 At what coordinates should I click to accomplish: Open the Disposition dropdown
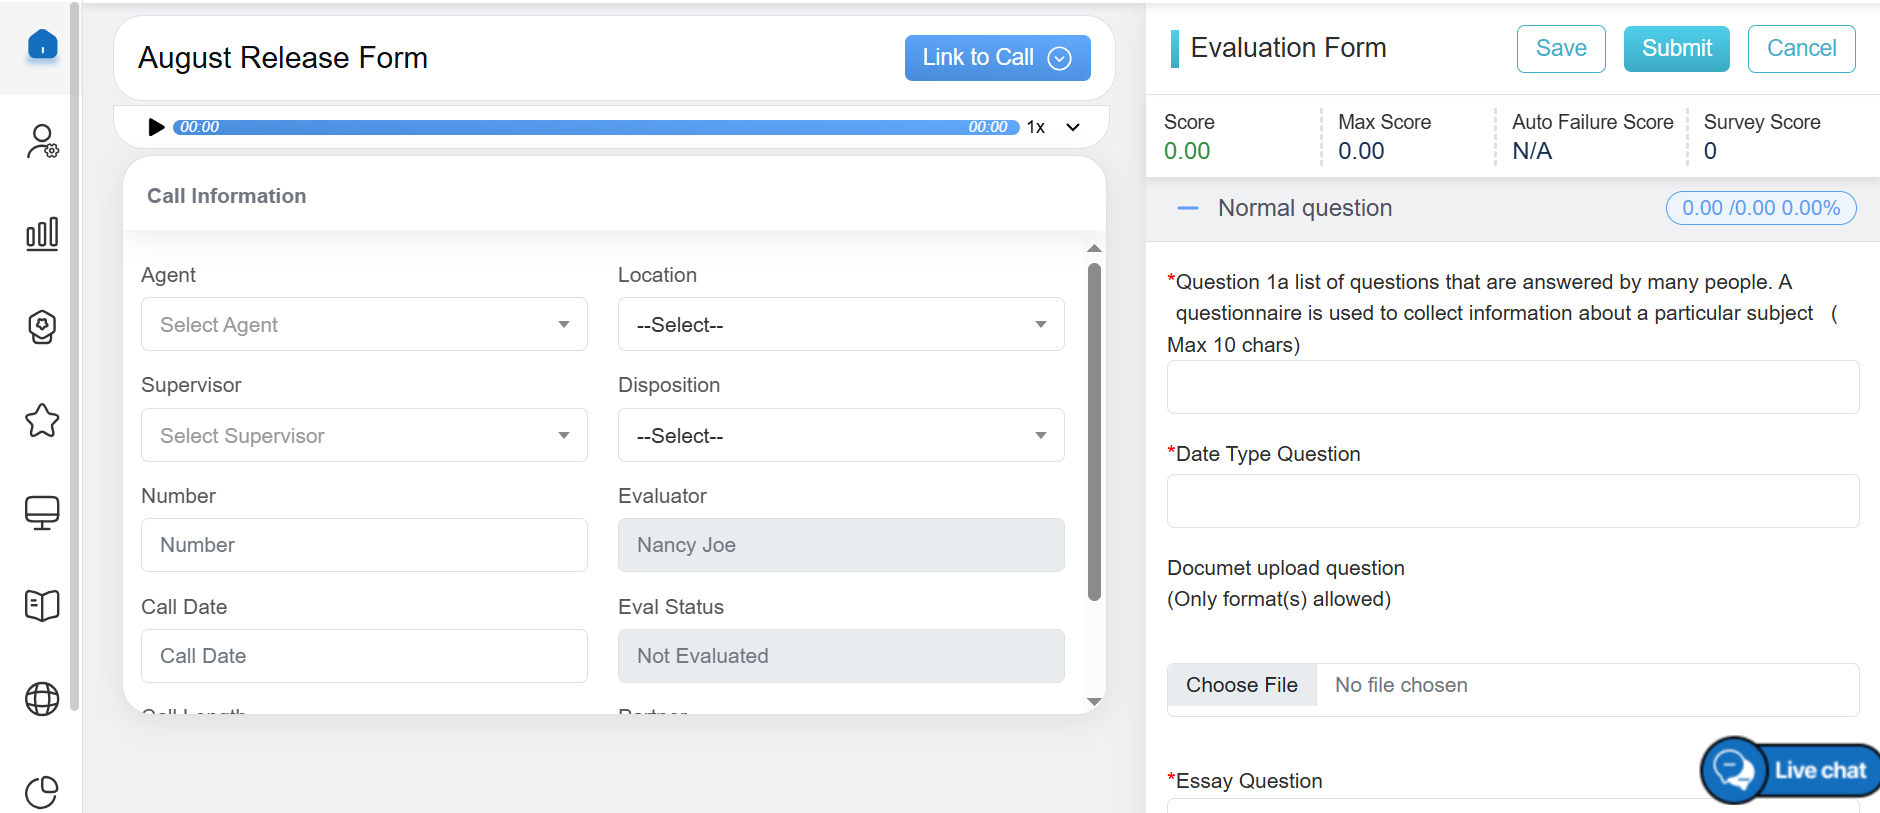[x=840, y=435]
